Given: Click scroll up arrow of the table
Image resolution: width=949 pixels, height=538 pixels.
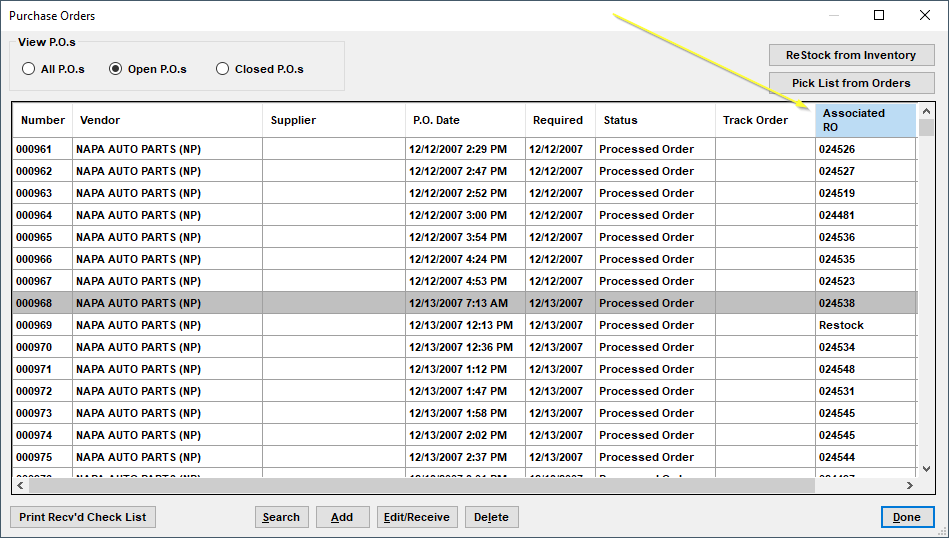Looking at the screenshot, I should [926, 111].
